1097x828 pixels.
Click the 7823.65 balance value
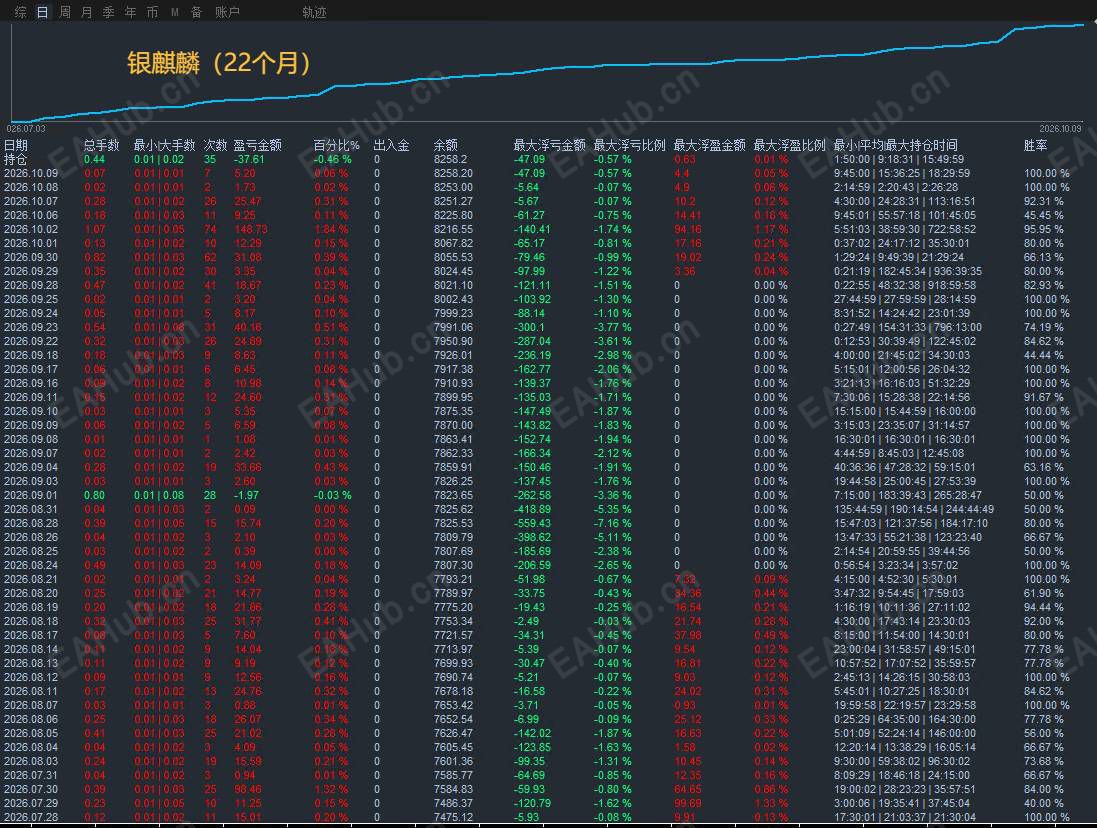[453, 494]
